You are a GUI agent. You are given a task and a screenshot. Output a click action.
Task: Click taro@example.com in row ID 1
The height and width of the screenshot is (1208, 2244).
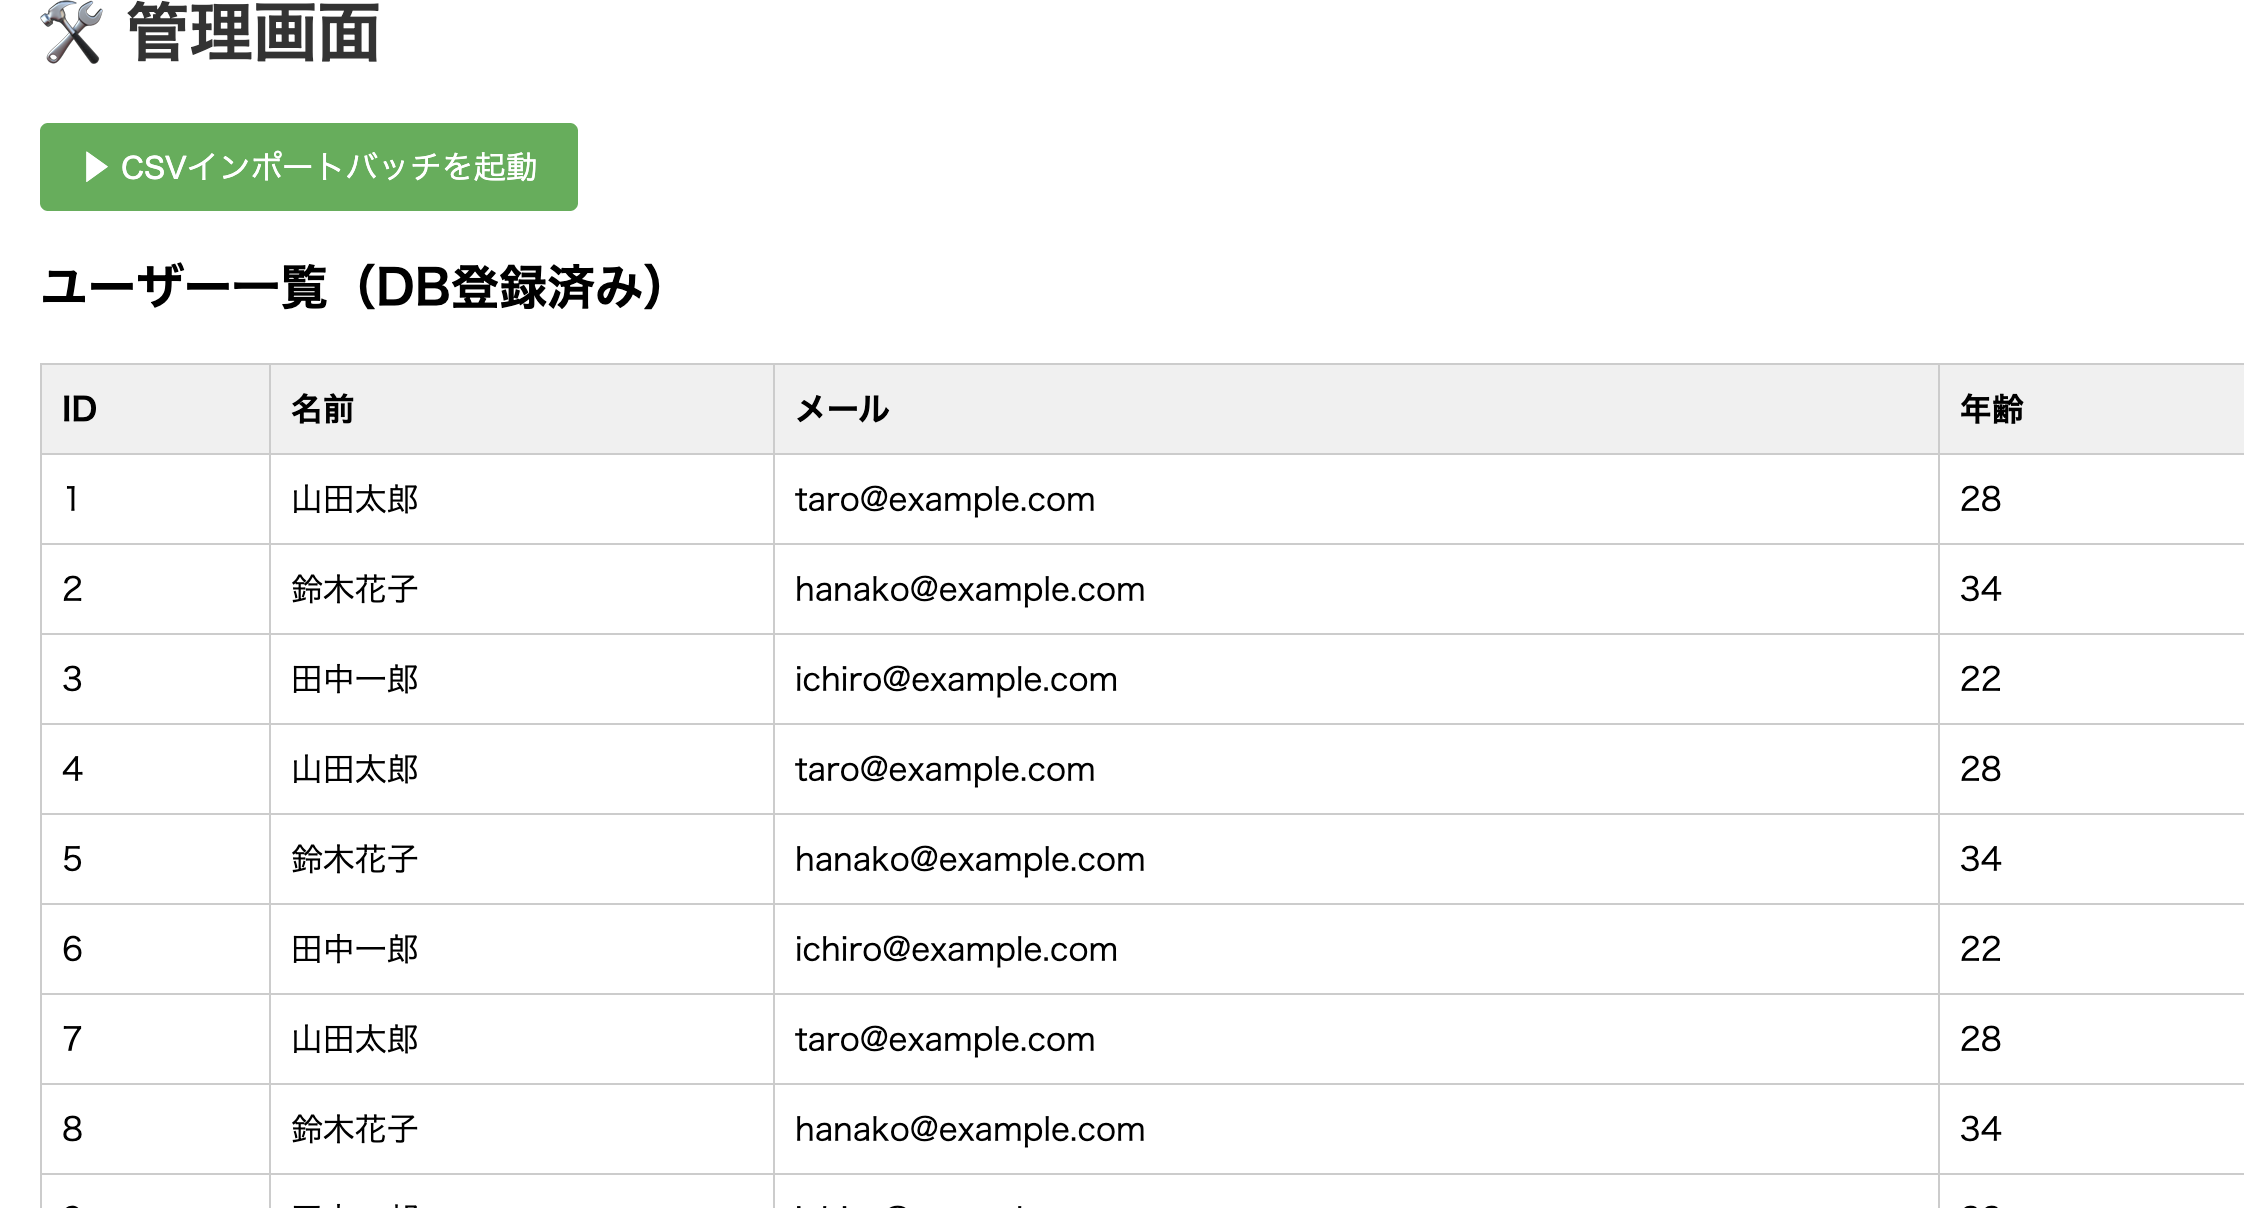(945, 499)
